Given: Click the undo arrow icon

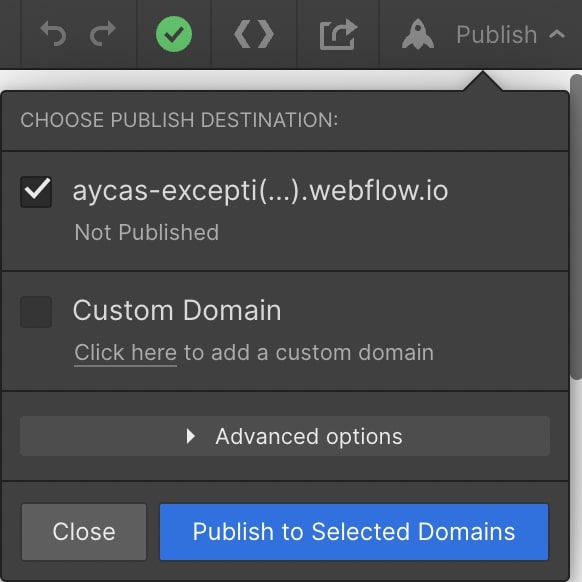Looking at the screenshot, I should (53, 34).
